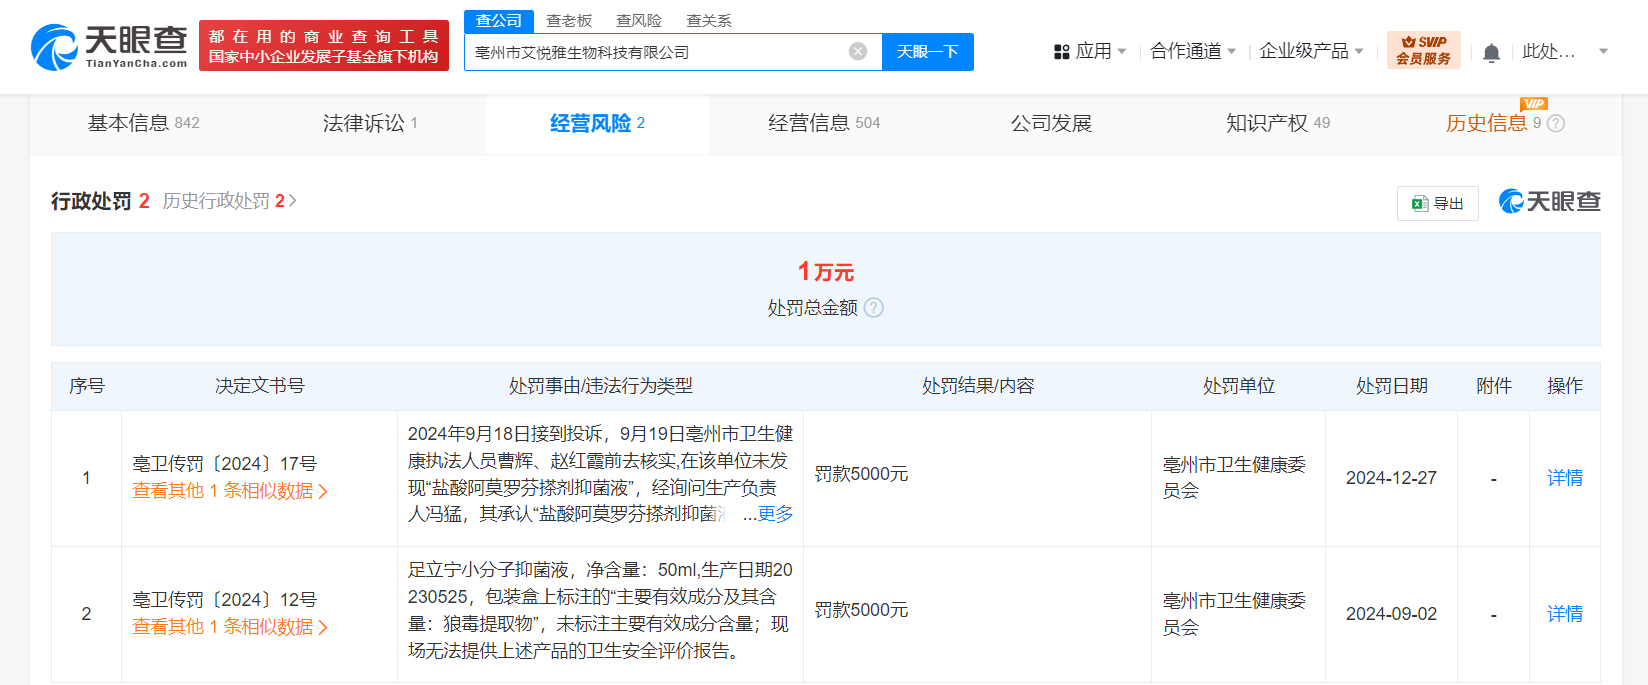Open the 法律诉讼 tab
1648x685 pixels.
pyautogui.click(x=370, y=123)
